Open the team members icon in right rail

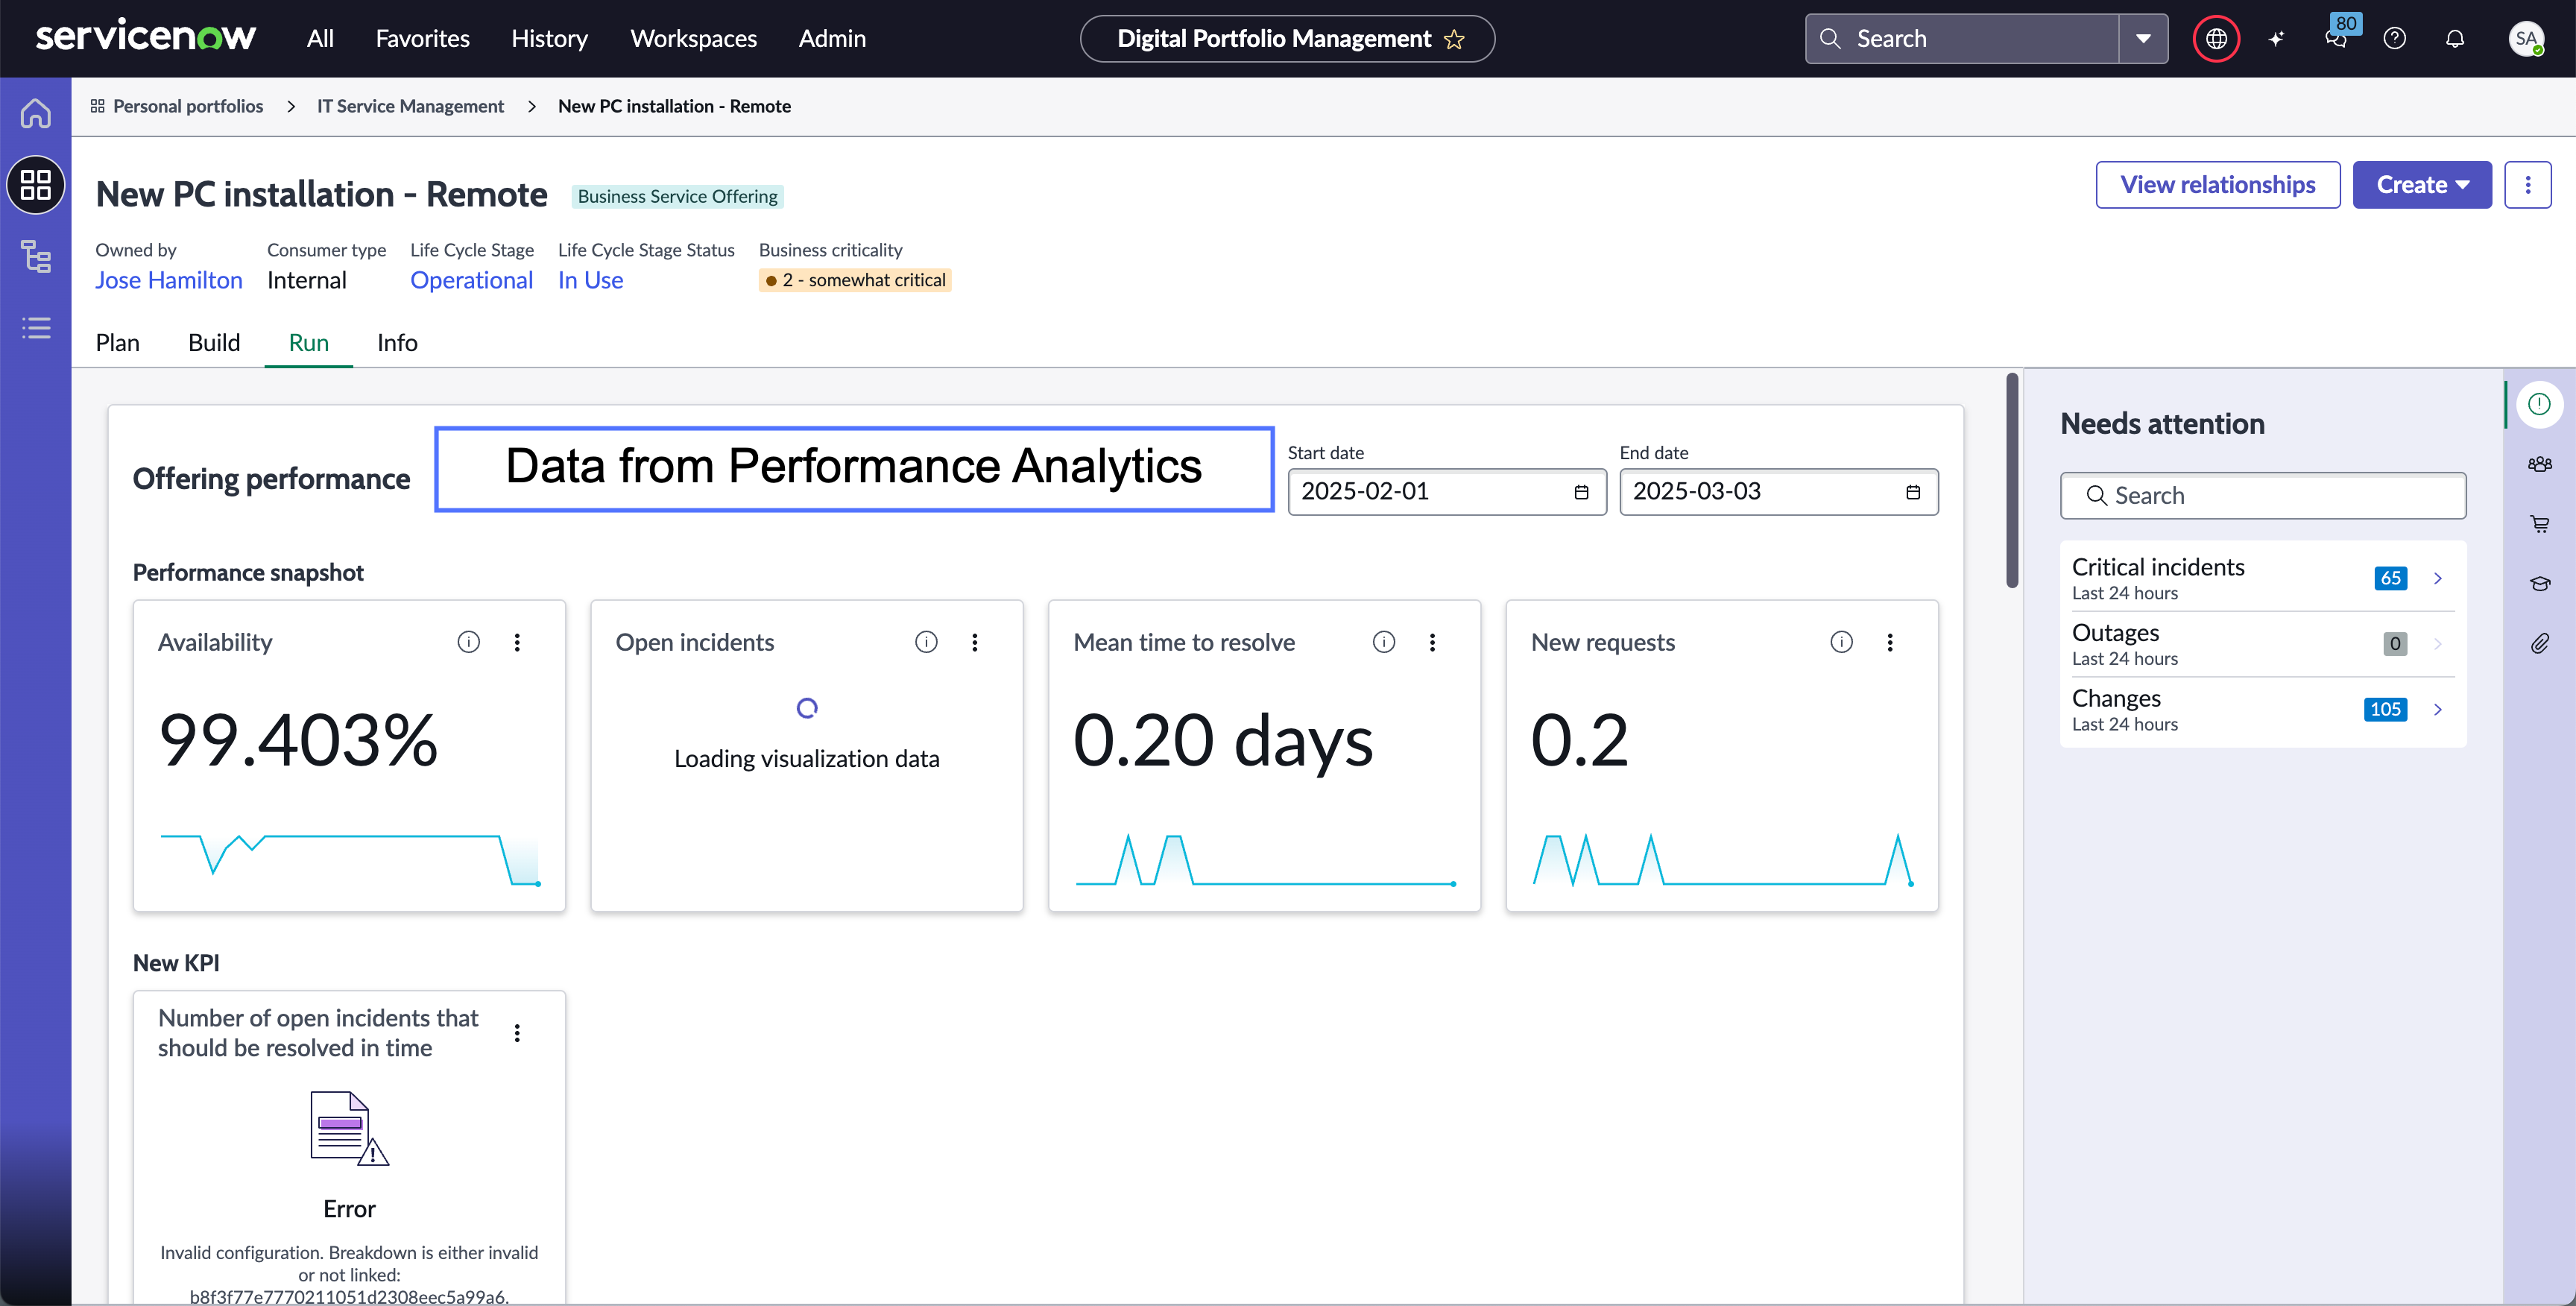pos(2539,464)
